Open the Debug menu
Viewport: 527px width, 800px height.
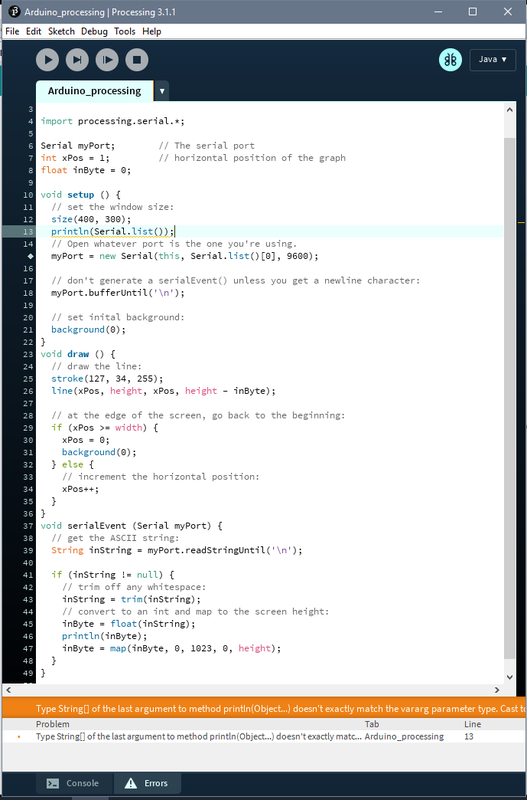(94, 31)
